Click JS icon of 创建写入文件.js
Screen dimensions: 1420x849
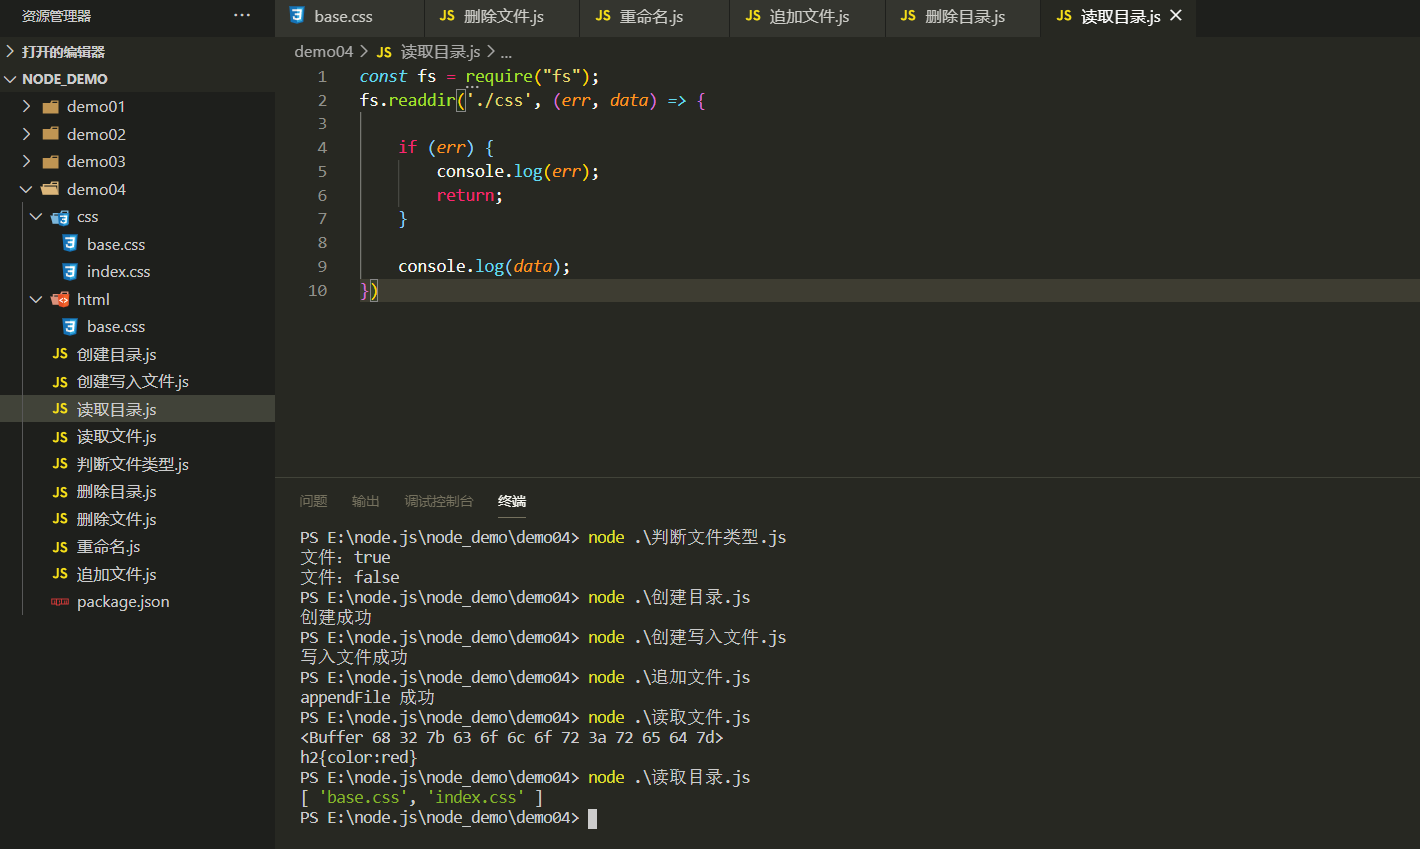coord(60,382)
